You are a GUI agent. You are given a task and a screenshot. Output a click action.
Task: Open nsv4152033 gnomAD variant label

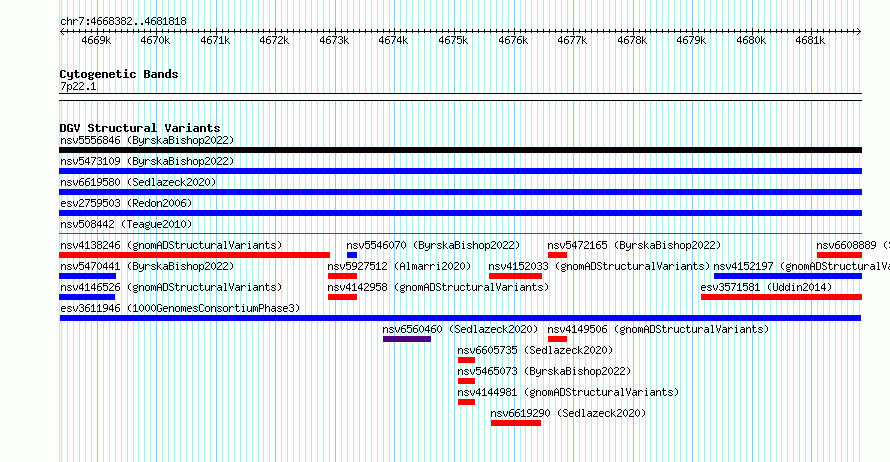[599, 266]
